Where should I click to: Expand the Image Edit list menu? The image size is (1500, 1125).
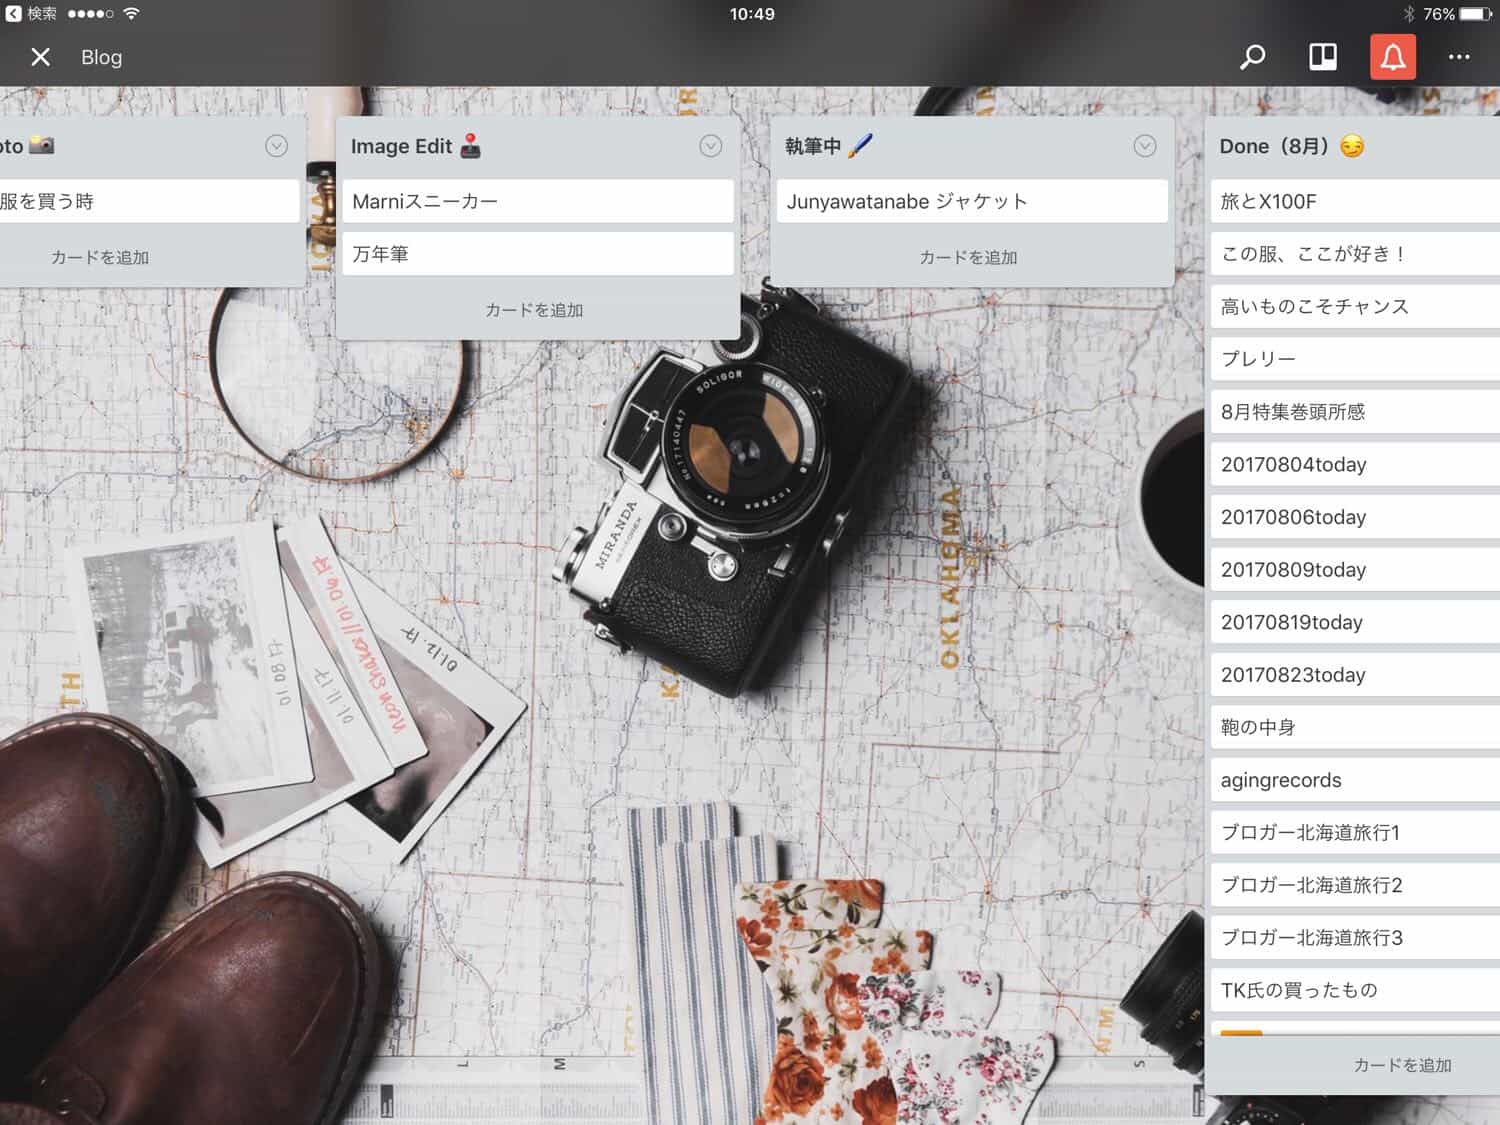point(710,146)
